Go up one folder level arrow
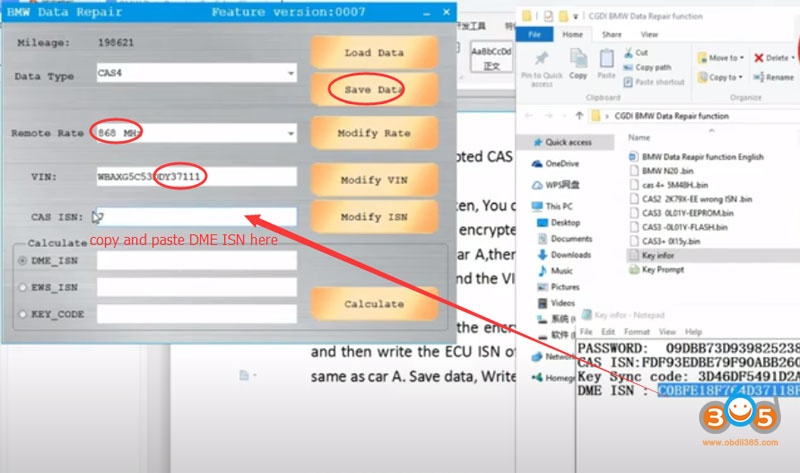 point(579,116)
